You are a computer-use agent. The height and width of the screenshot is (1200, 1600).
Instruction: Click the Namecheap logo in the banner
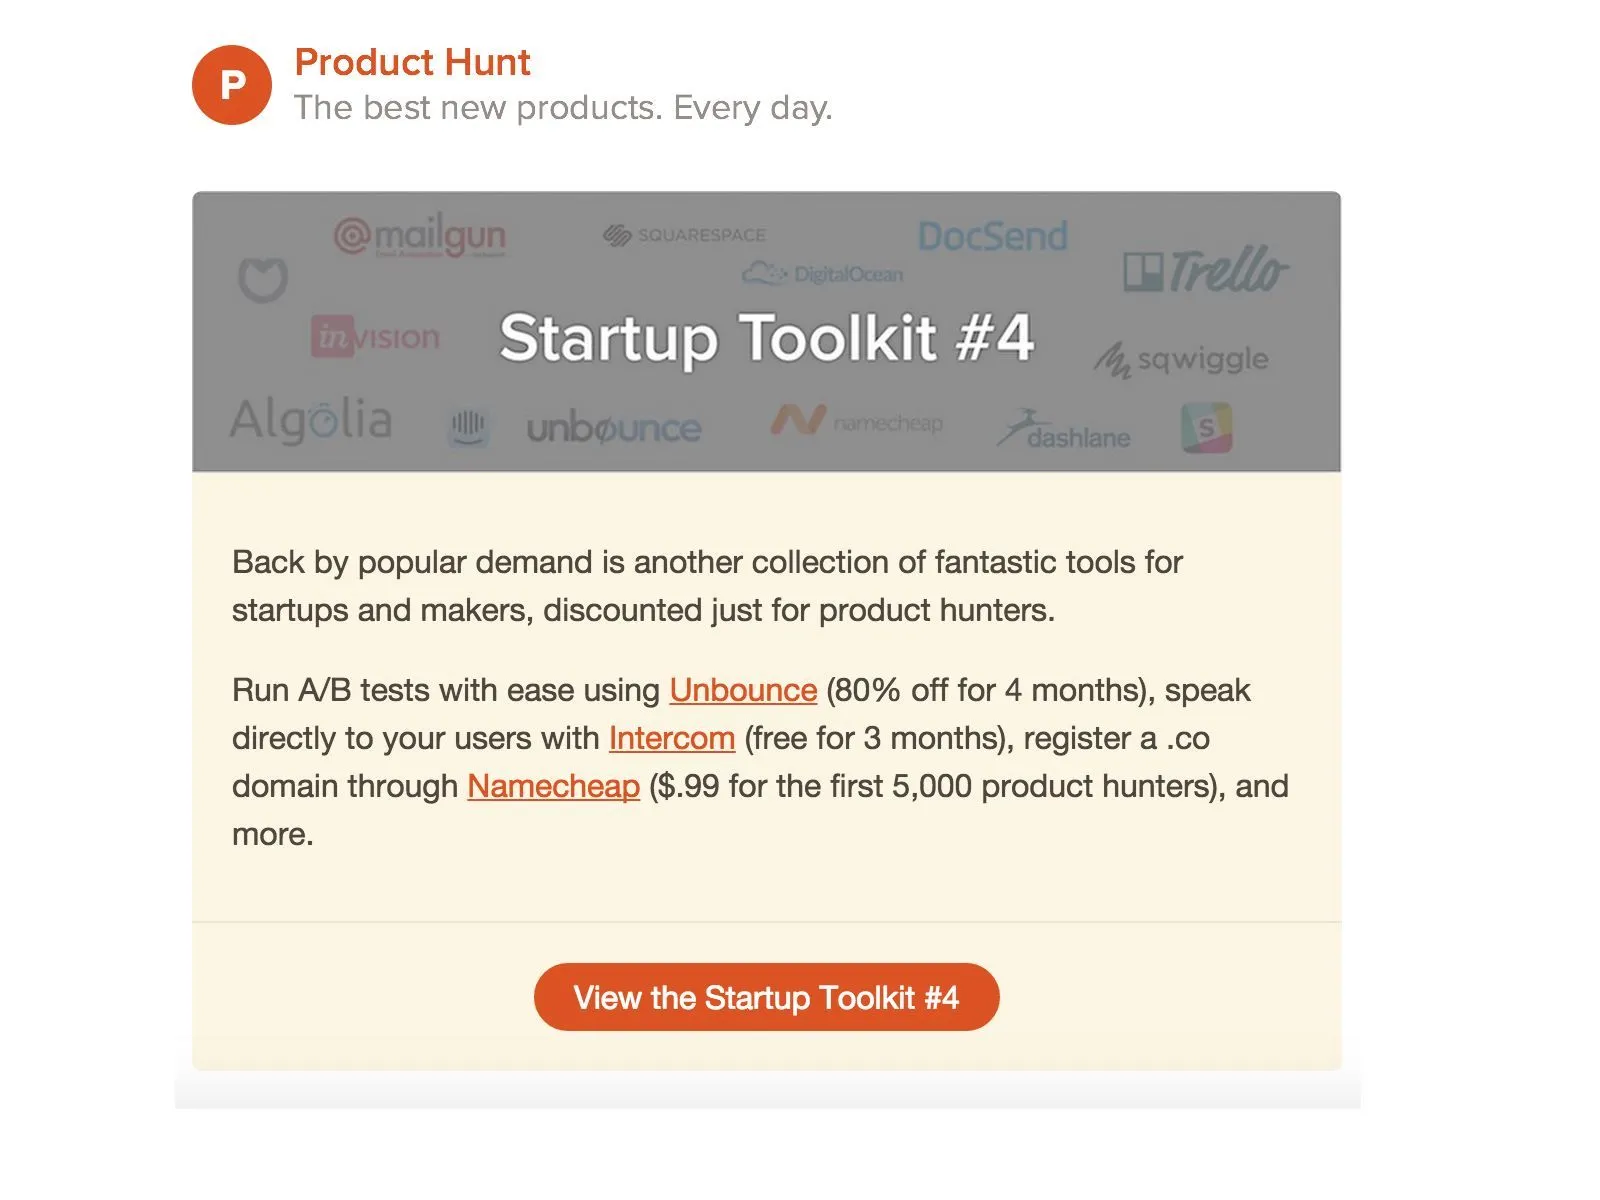[860, 421]
